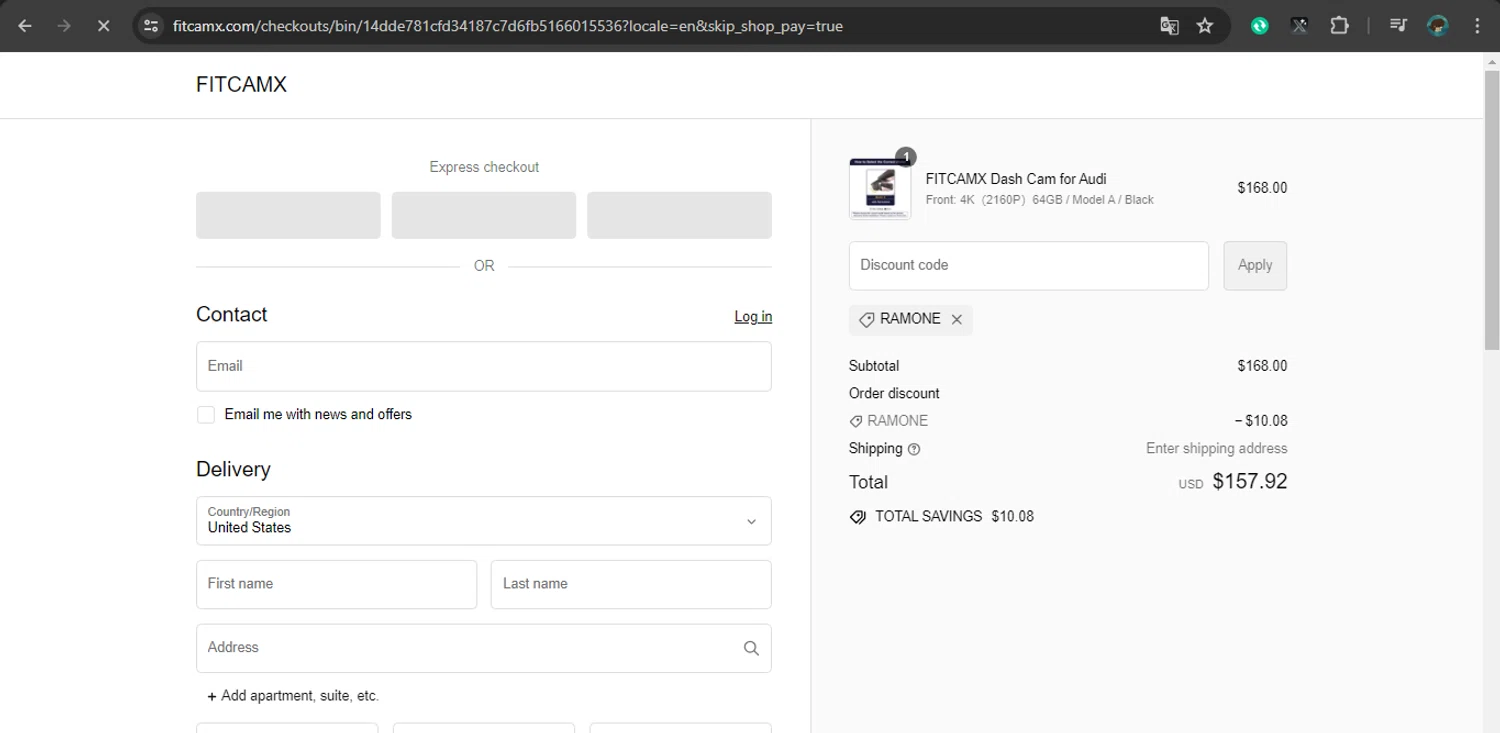1500x733 pixels.
Task: Click the FITCAMX Dash Cam product thumbnail
Action: (880, 188)
